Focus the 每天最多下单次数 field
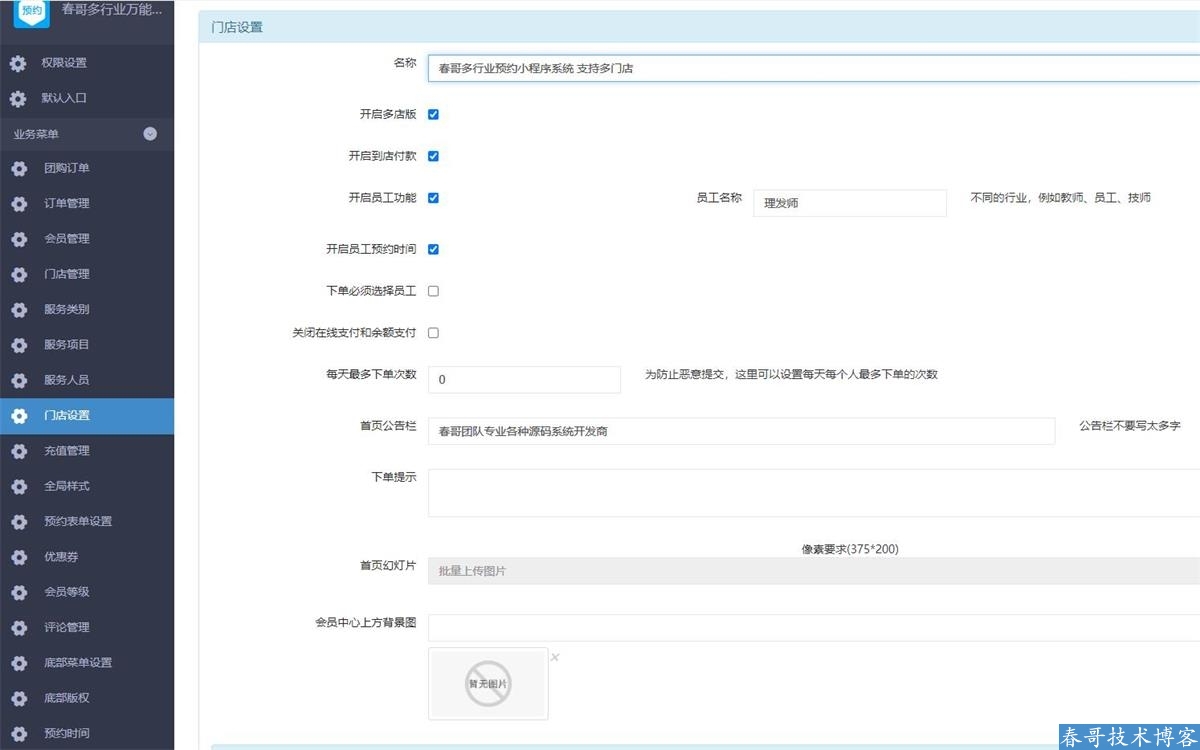 pos(523,380)
